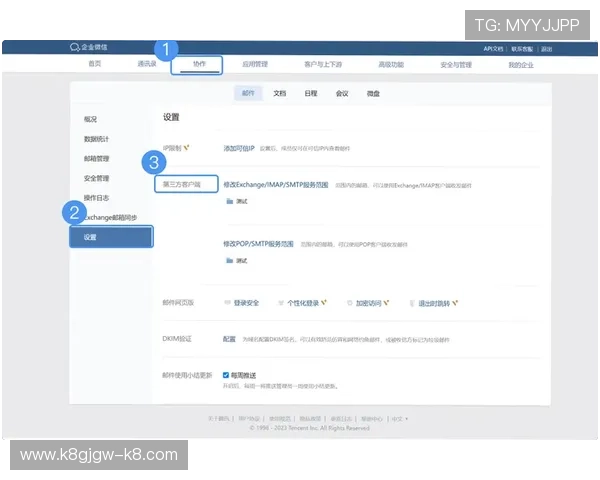The image size is (600, 480).
Task: Click the 关于腾讯 footer link
Action: pos(218,419)
